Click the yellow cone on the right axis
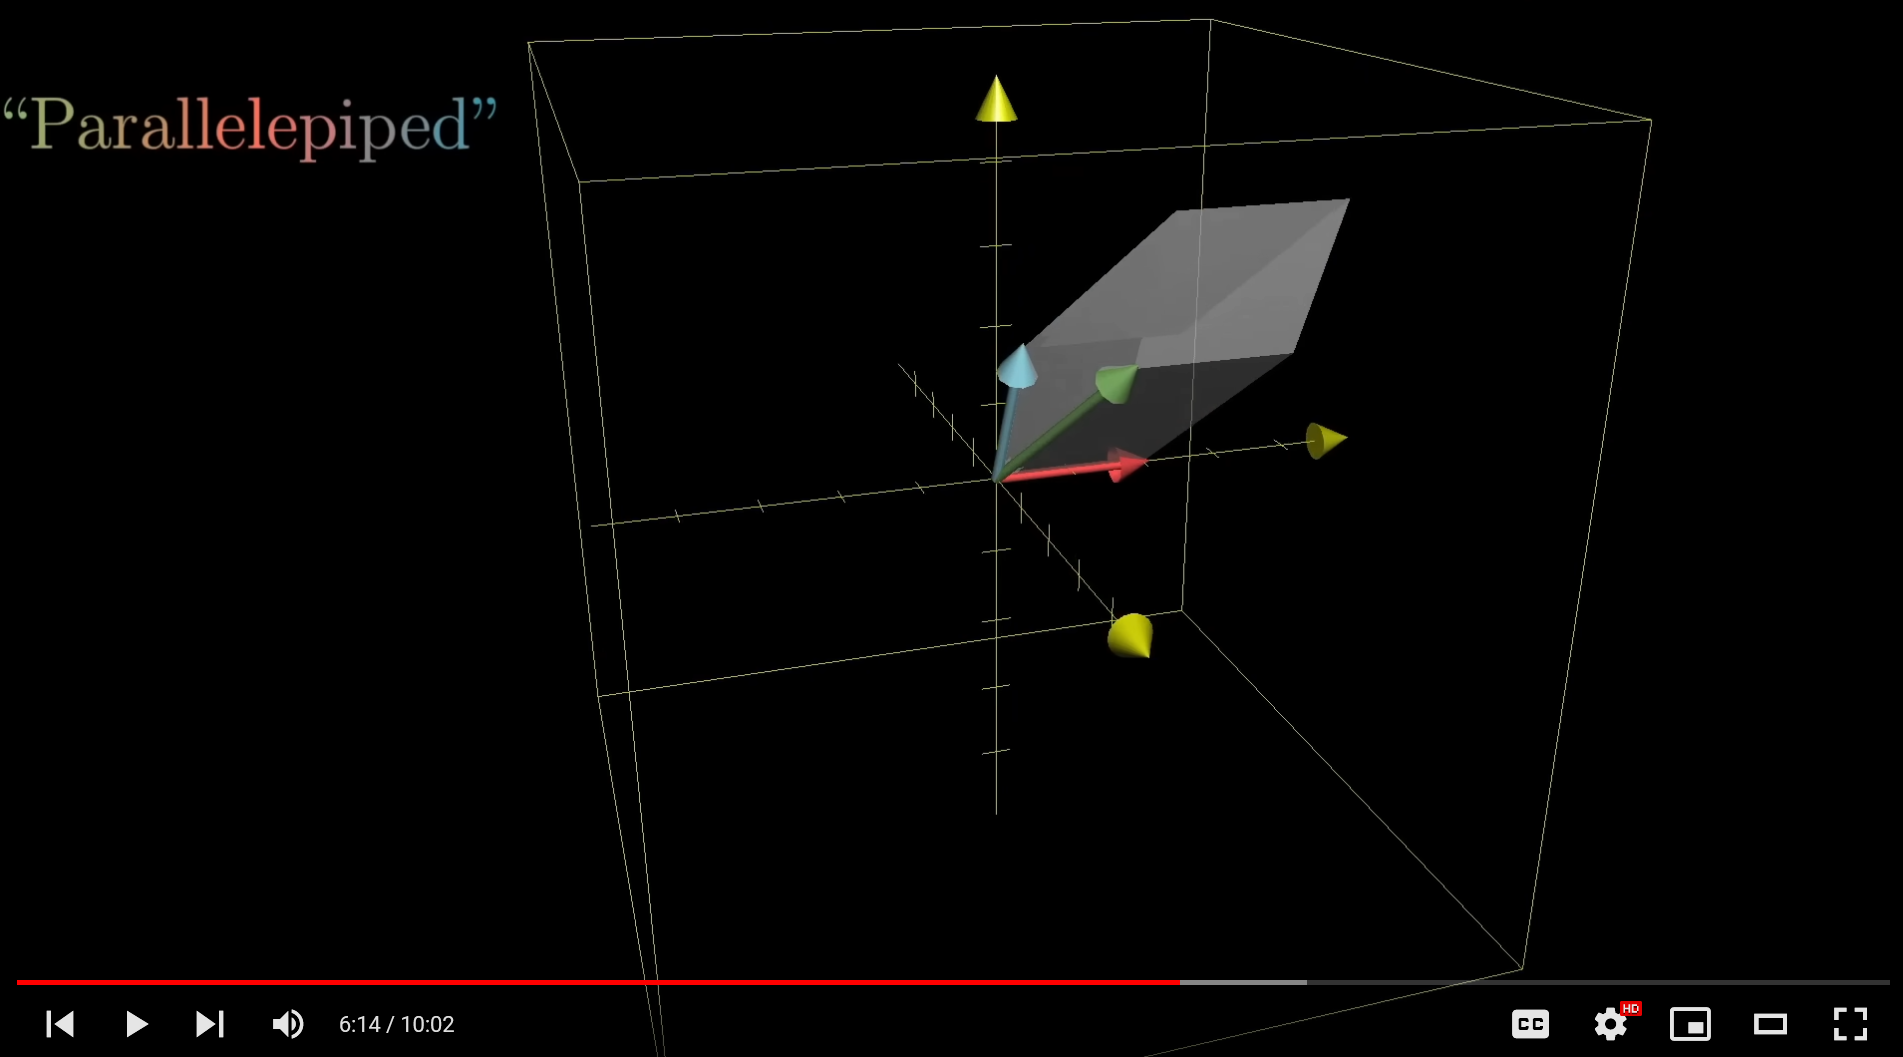Viewport: 1903px width, 1057px height. tap(1325, 440)
